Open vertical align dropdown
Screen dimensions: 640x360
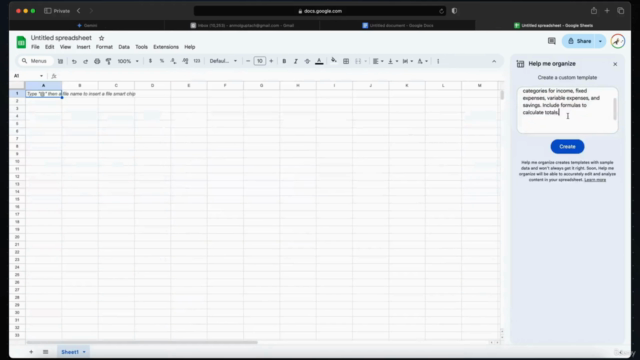(393, 61)
